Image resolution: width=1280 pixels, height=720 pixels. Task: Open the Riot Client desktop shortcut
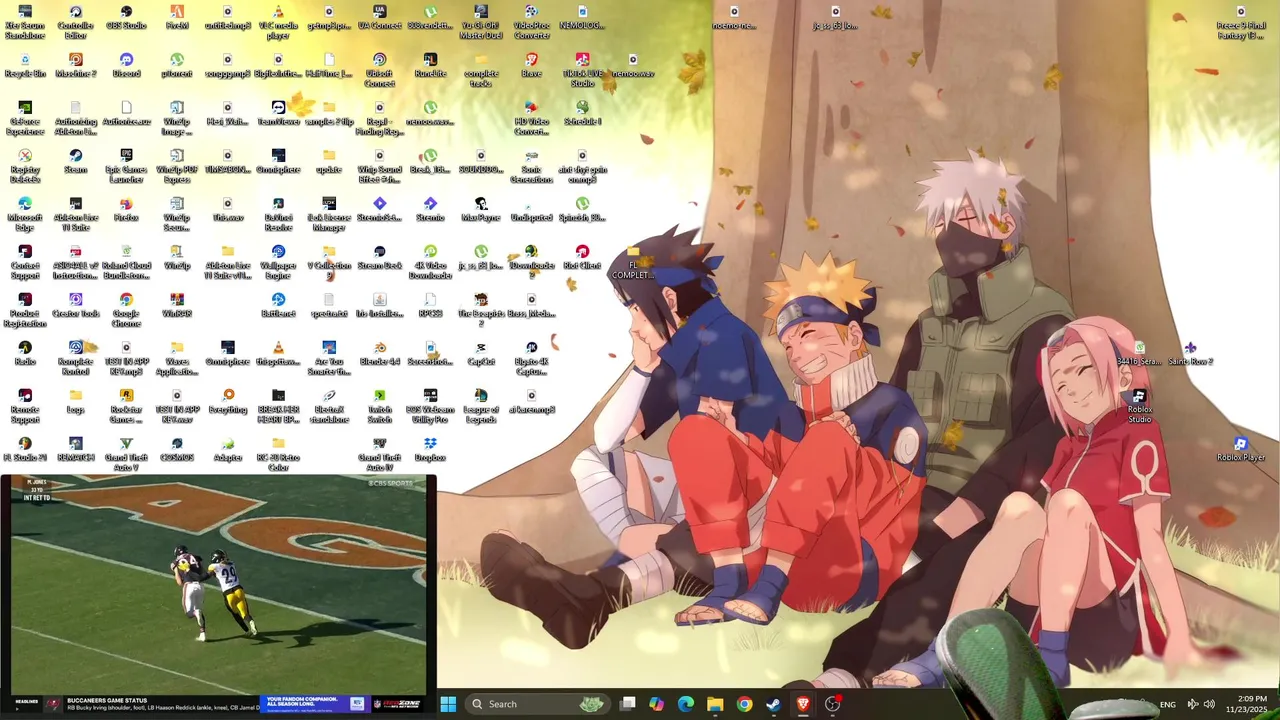pos(582,258)
